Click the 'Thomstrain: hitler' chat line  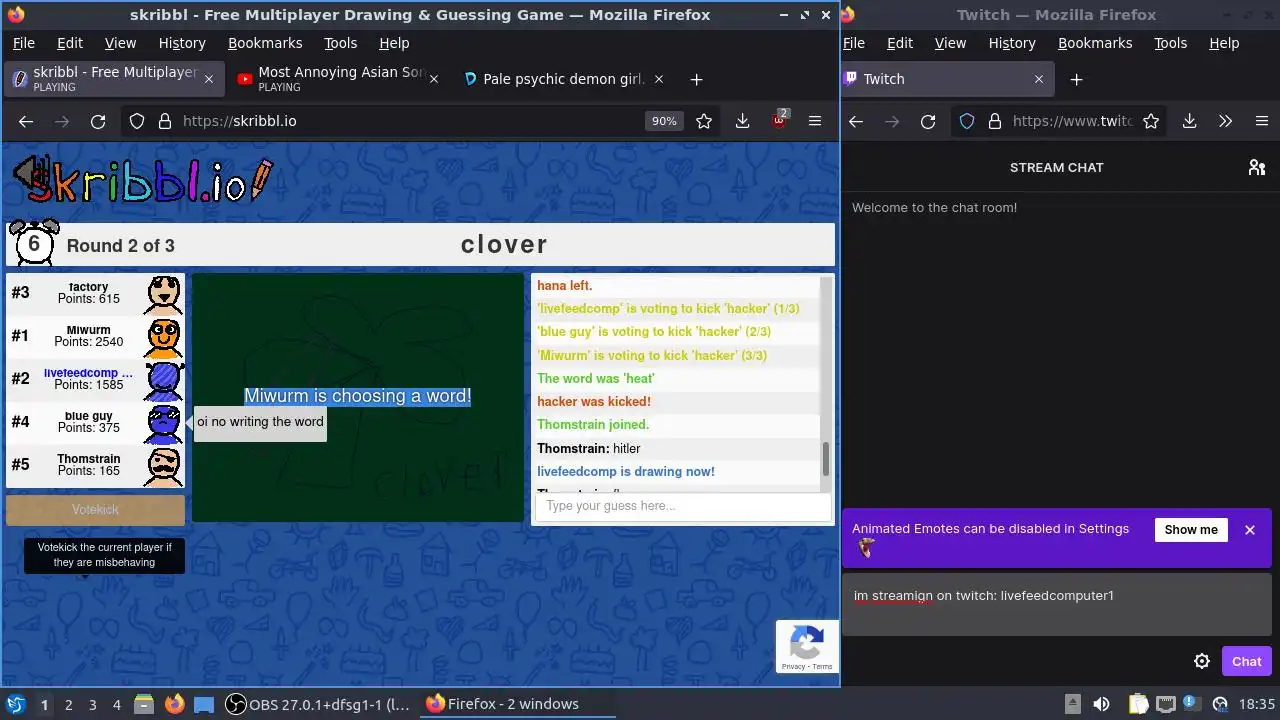[589, 449]
